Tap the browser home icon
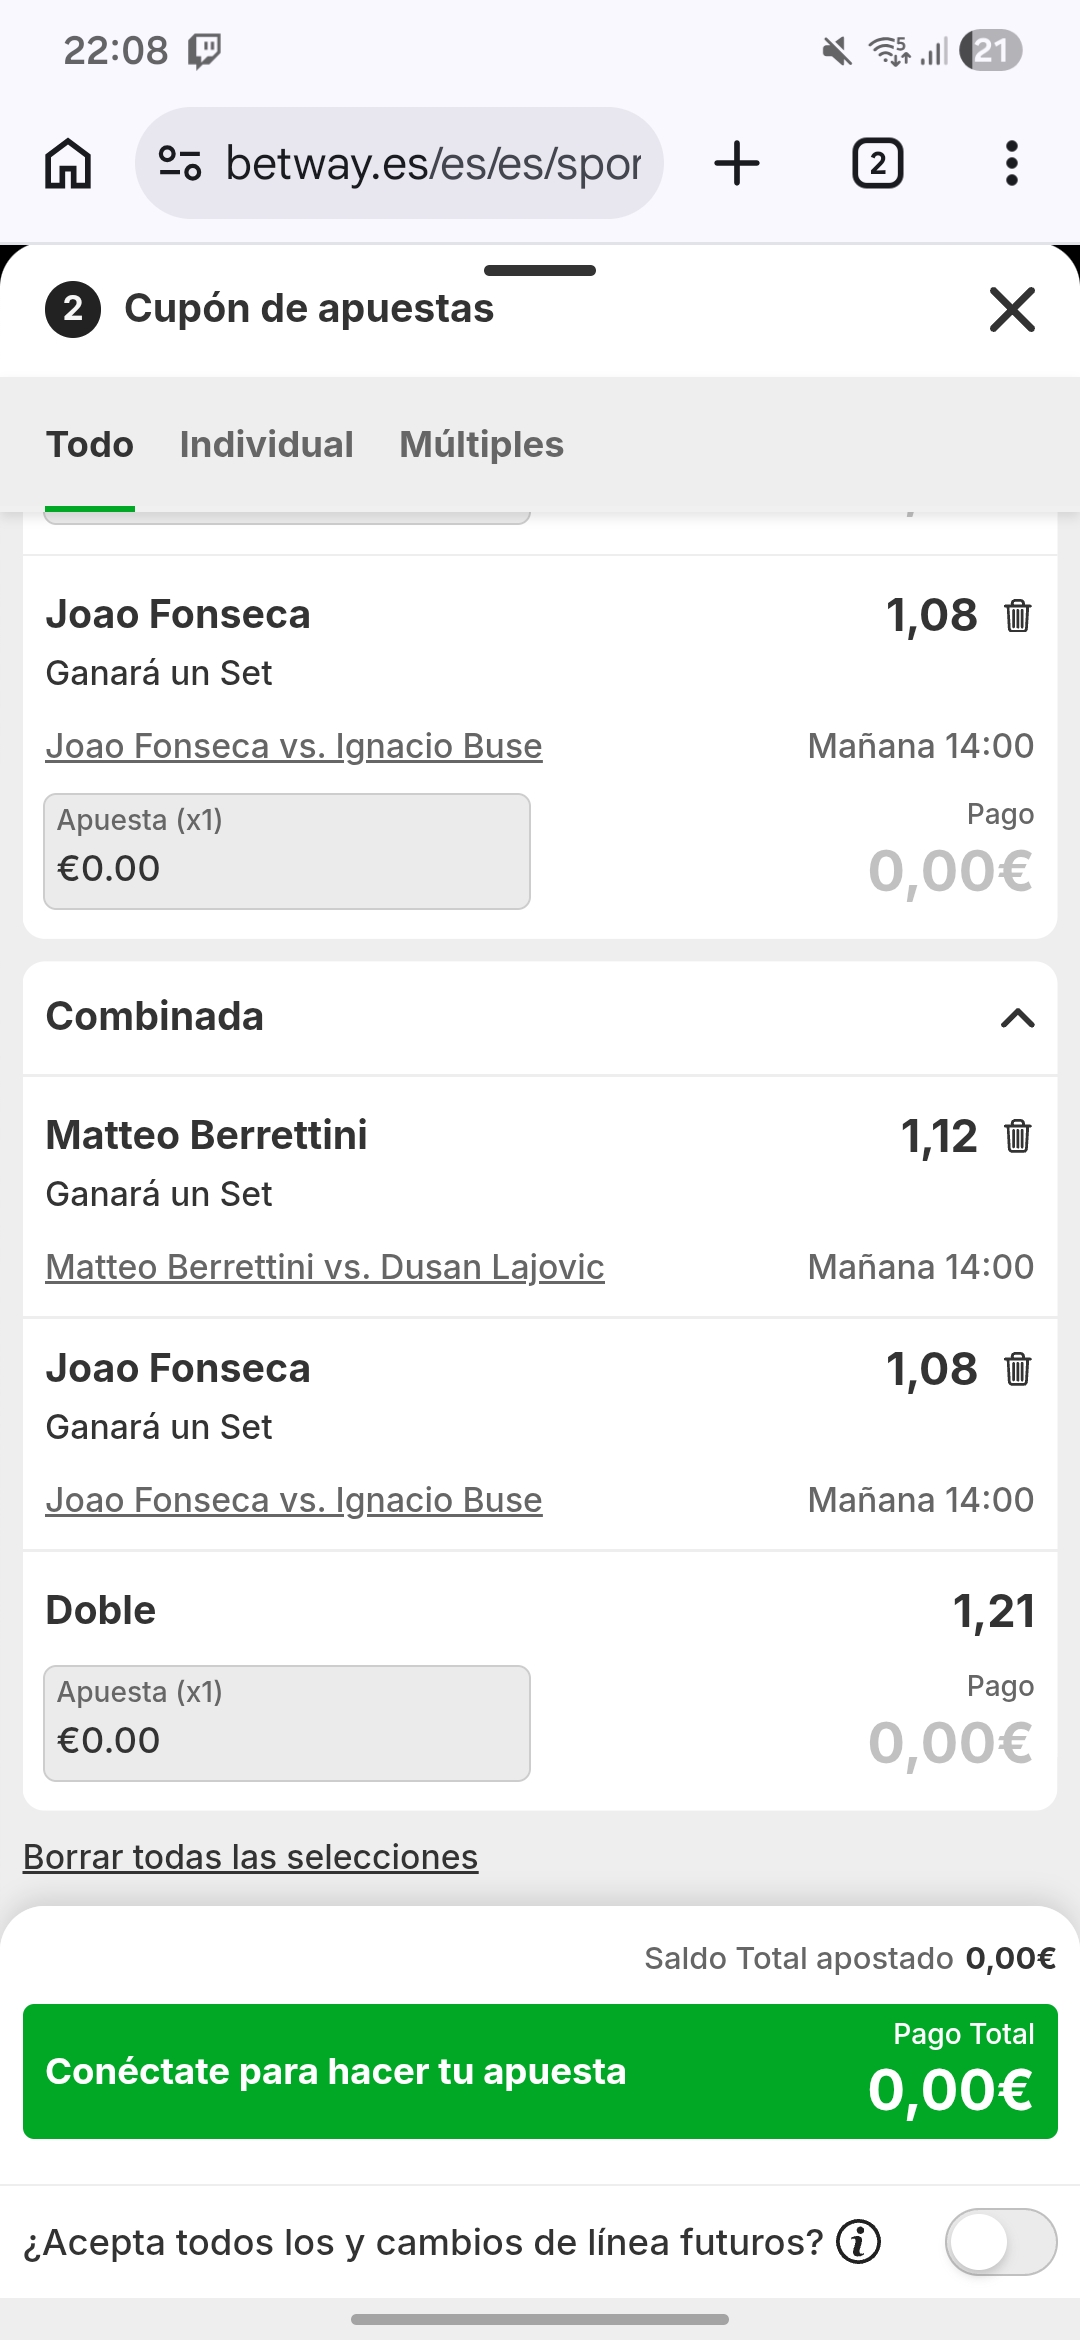The image size is (1080, 2340). pyautogui.click(x=68, y=164)
